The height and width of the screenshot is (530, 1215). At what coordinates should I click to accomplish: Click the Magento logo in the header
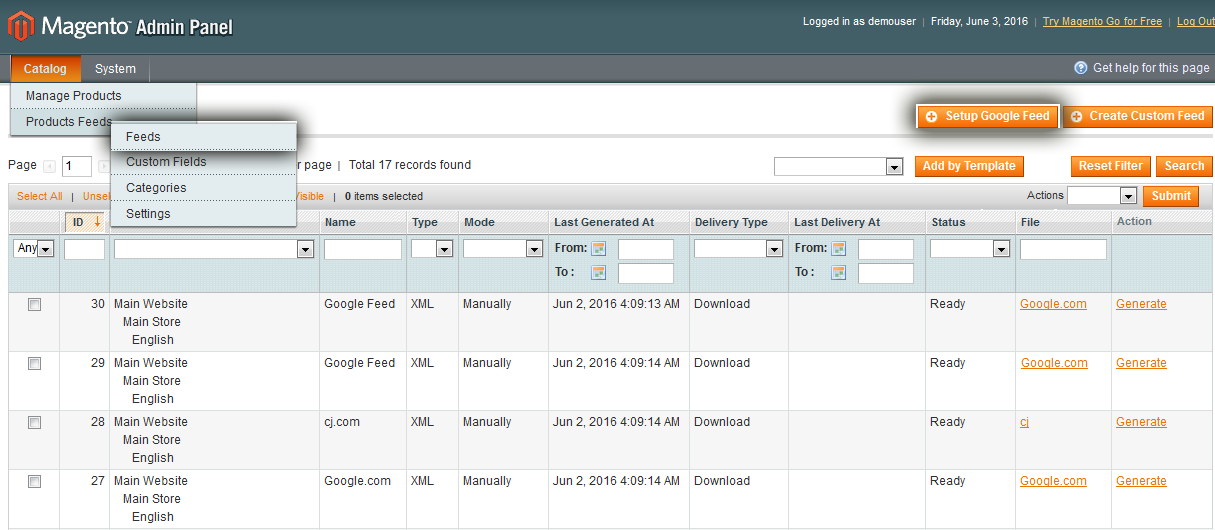click(120, 26)
